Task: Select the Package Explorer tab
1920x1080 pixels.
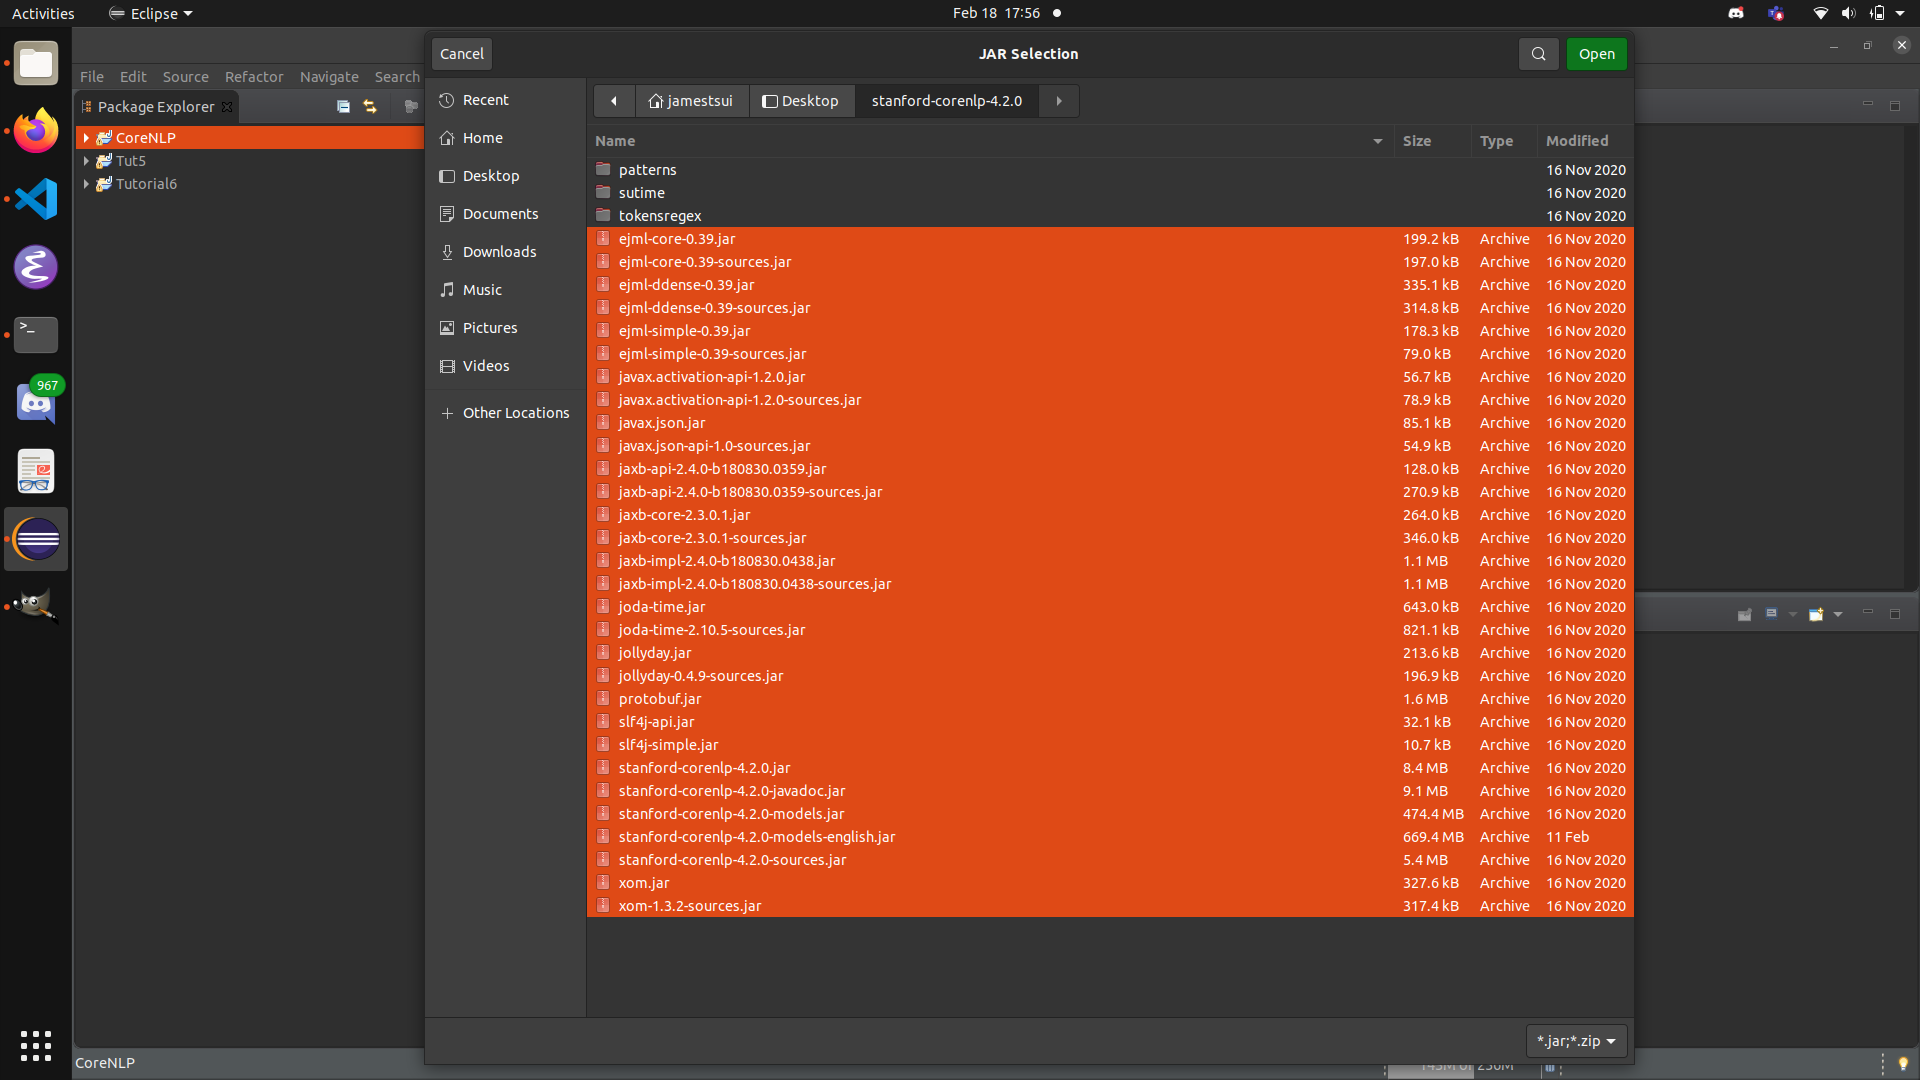Action: tap(157, 106)
